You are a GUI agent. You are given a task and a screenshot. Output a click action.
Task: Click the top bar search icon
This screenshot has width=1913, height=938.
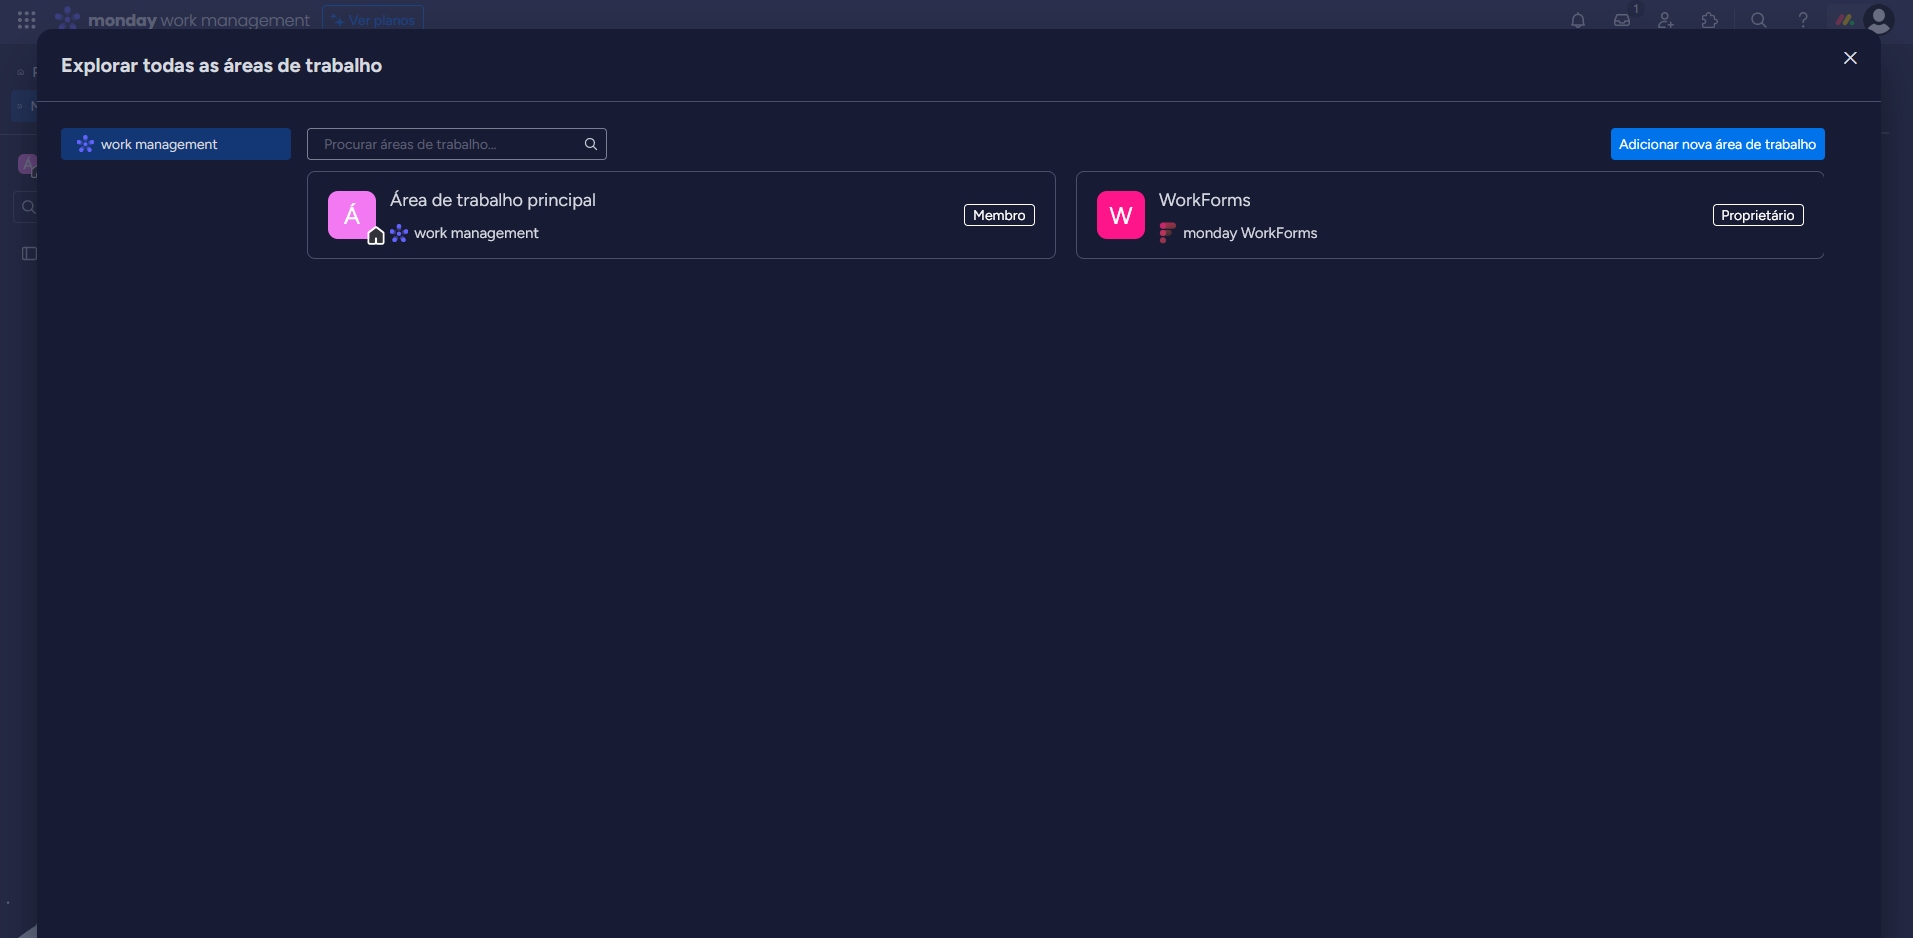(1758, 20)
